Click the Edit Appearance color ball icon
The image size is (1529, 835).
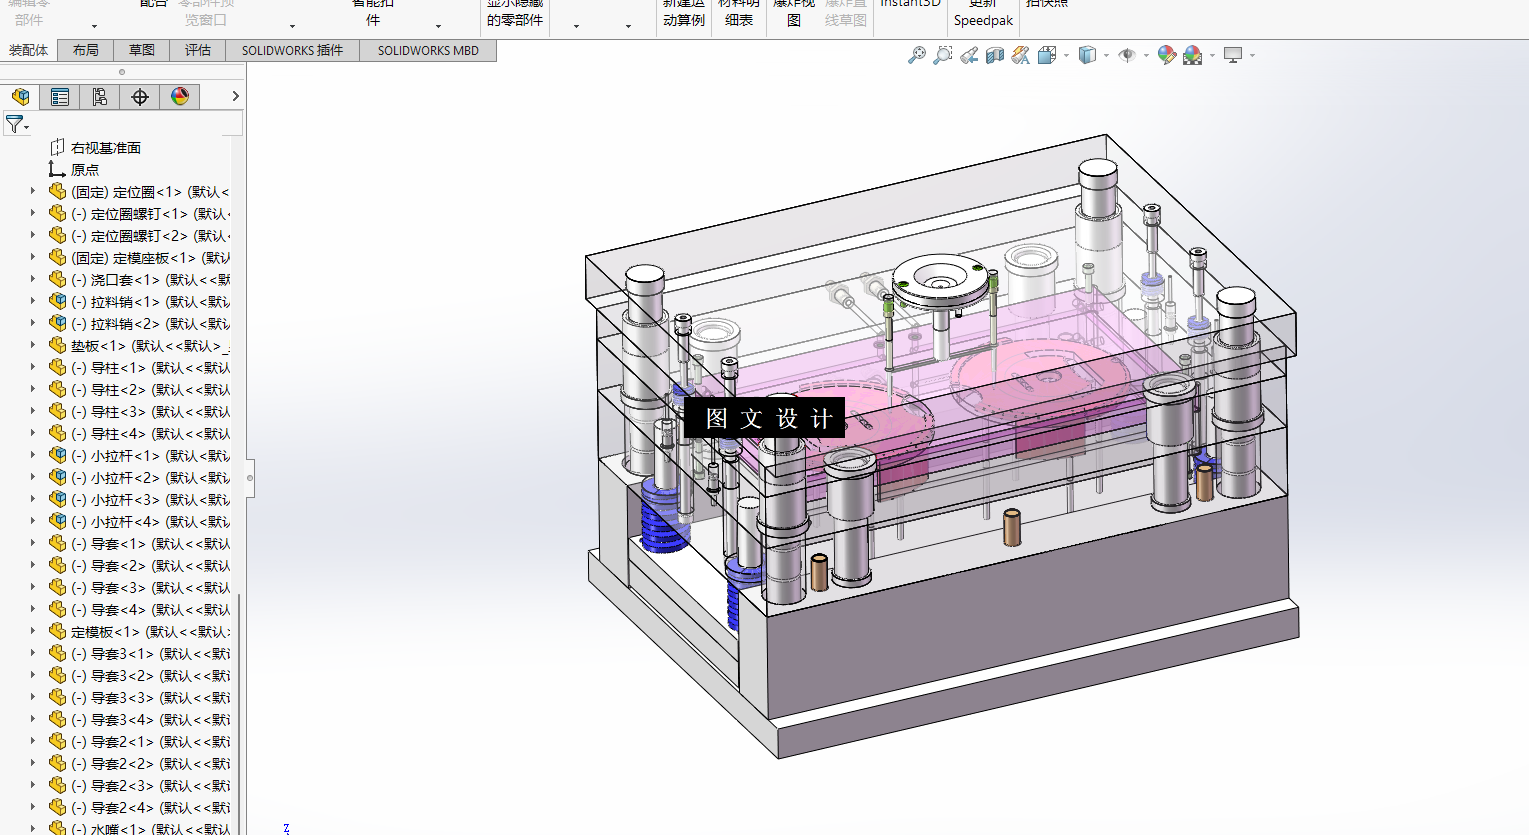click(x=1166, y=56)
